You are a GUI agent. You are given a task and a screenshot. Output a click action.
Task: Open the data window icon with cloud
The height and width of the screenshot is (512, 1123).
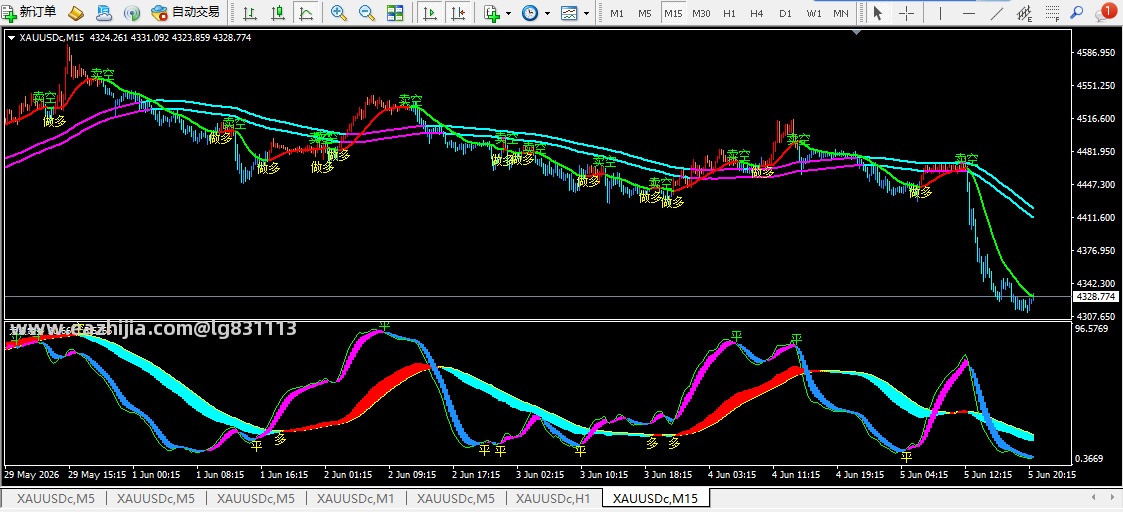pos(104,12)
